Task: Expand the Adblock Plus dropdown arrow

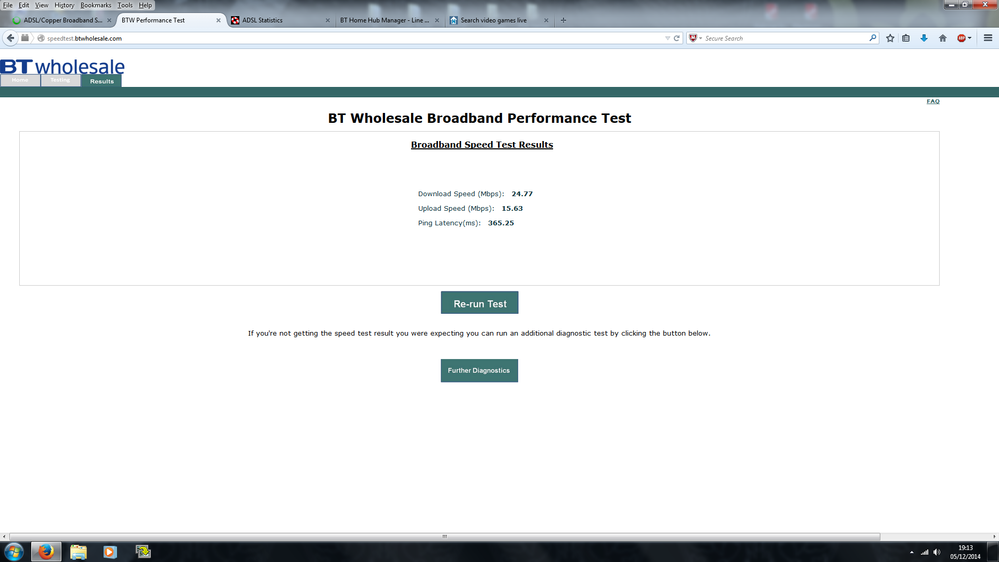Action: (970, 38)
